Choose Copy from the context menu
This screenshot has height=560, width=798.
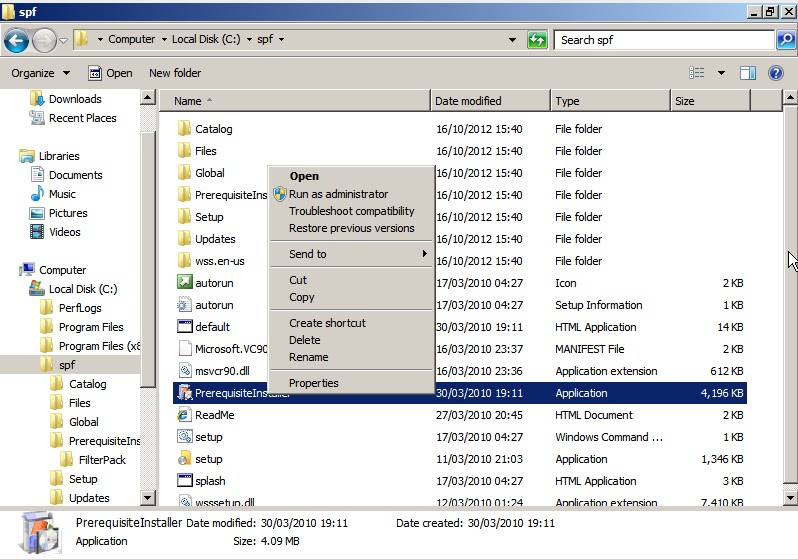click(351, 297)
